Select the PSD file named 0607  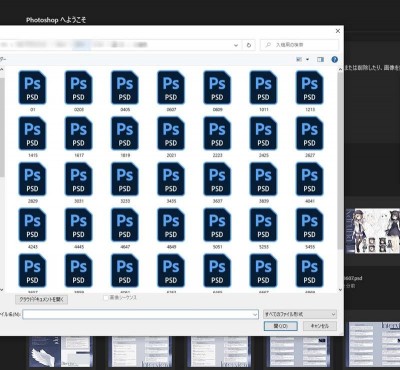tap(171, 91)
